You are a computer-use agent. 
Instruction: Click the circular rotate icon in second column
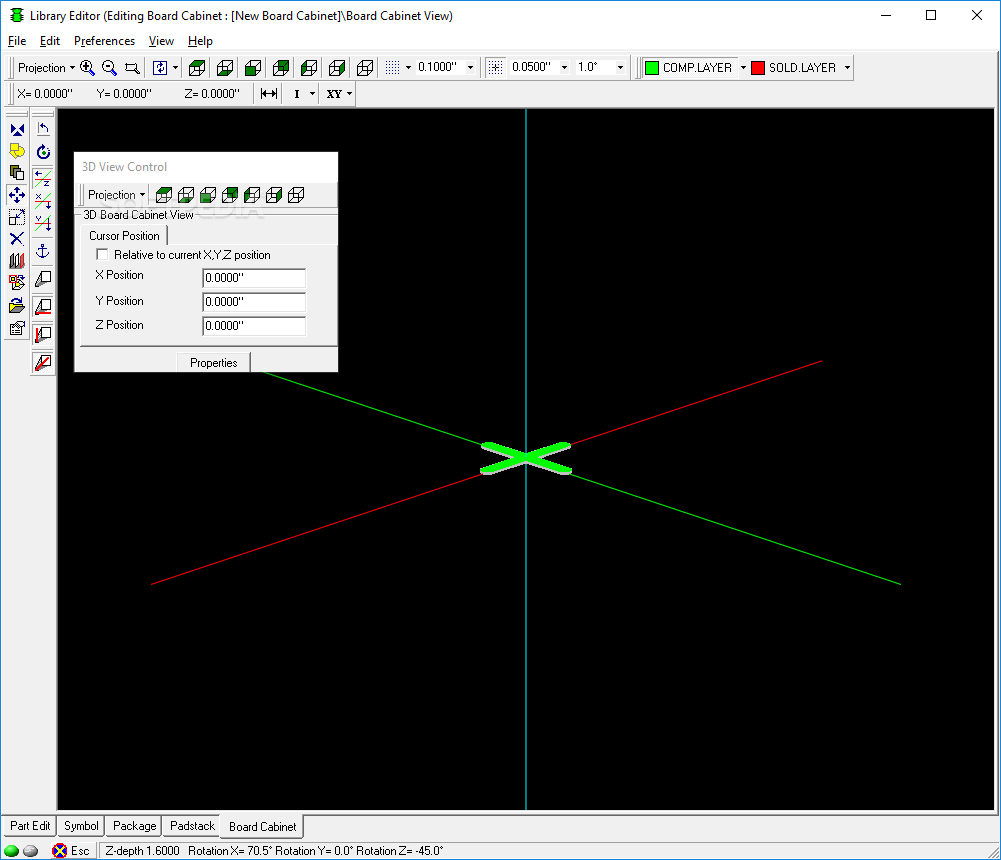point(43,152)
